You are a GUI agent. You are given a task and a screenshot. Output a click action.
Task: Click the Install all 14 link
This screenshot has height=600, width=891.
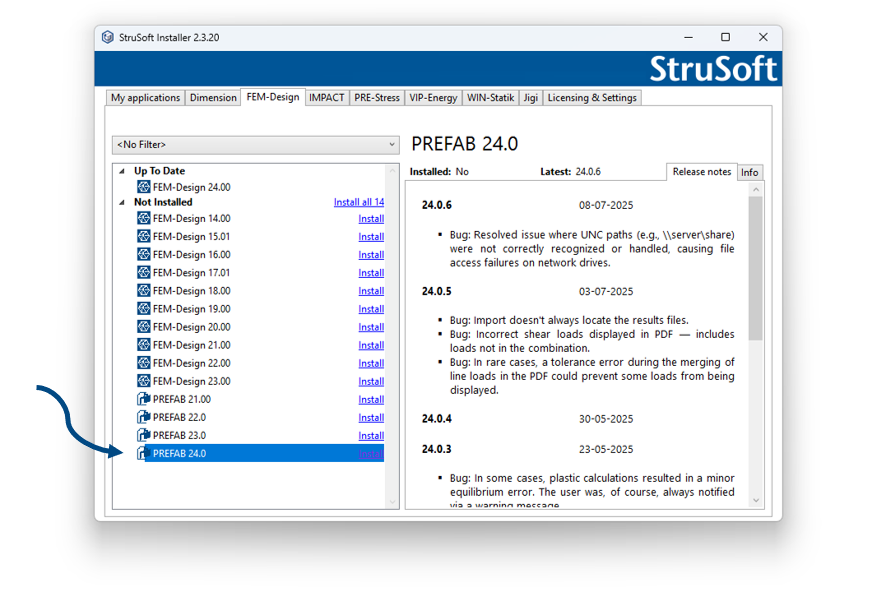coord(359,202)
